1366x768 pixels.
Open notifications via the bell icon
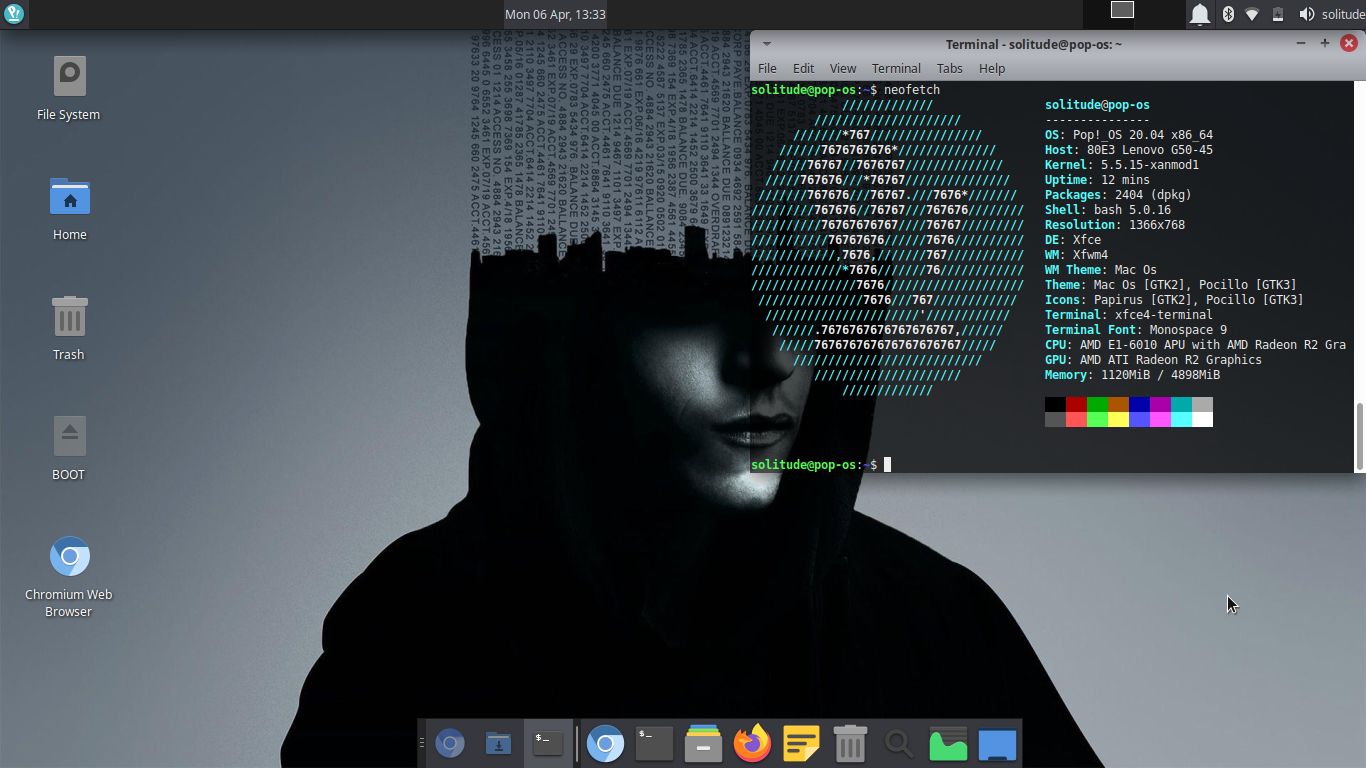tap(1200, 14)
